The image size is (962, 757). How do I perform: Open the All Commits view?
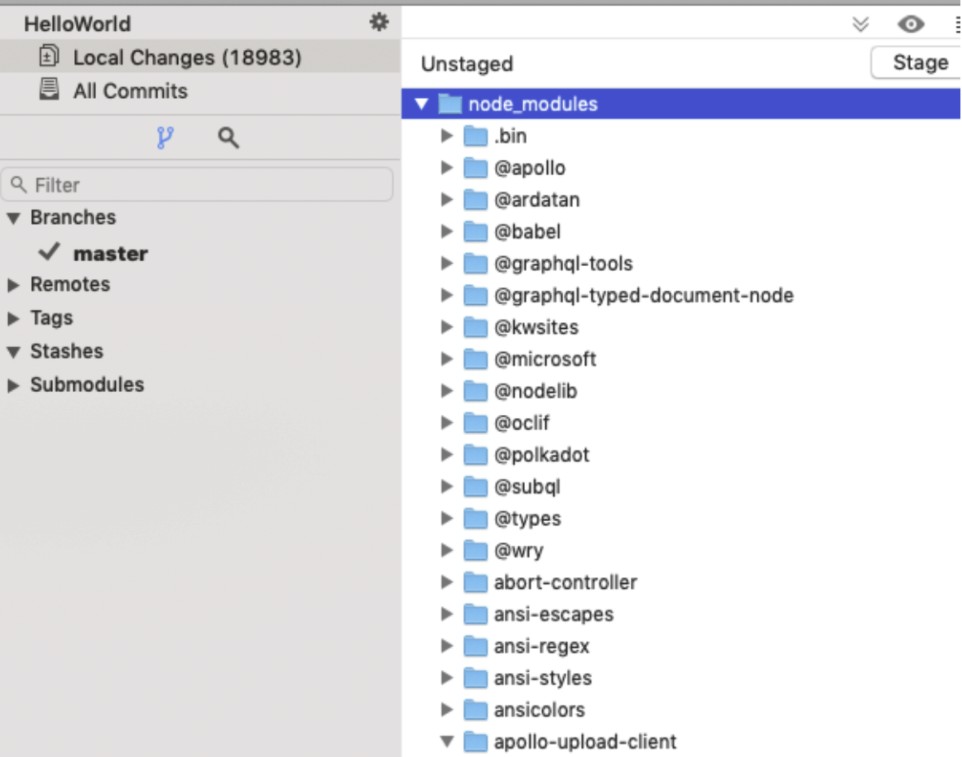(130, 91)
